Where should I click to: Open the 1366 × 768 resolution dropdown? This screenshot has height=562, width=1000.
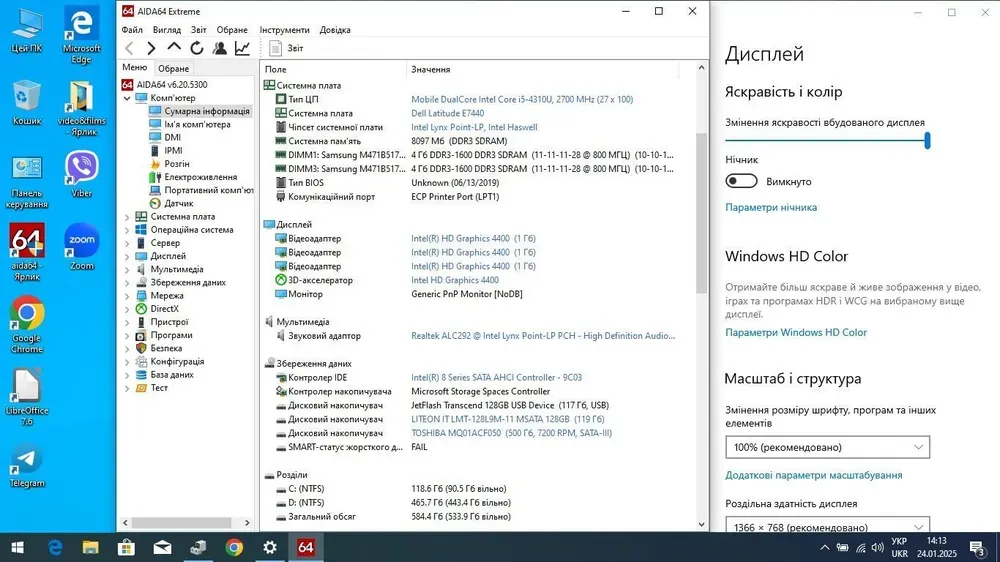(827, 526)
